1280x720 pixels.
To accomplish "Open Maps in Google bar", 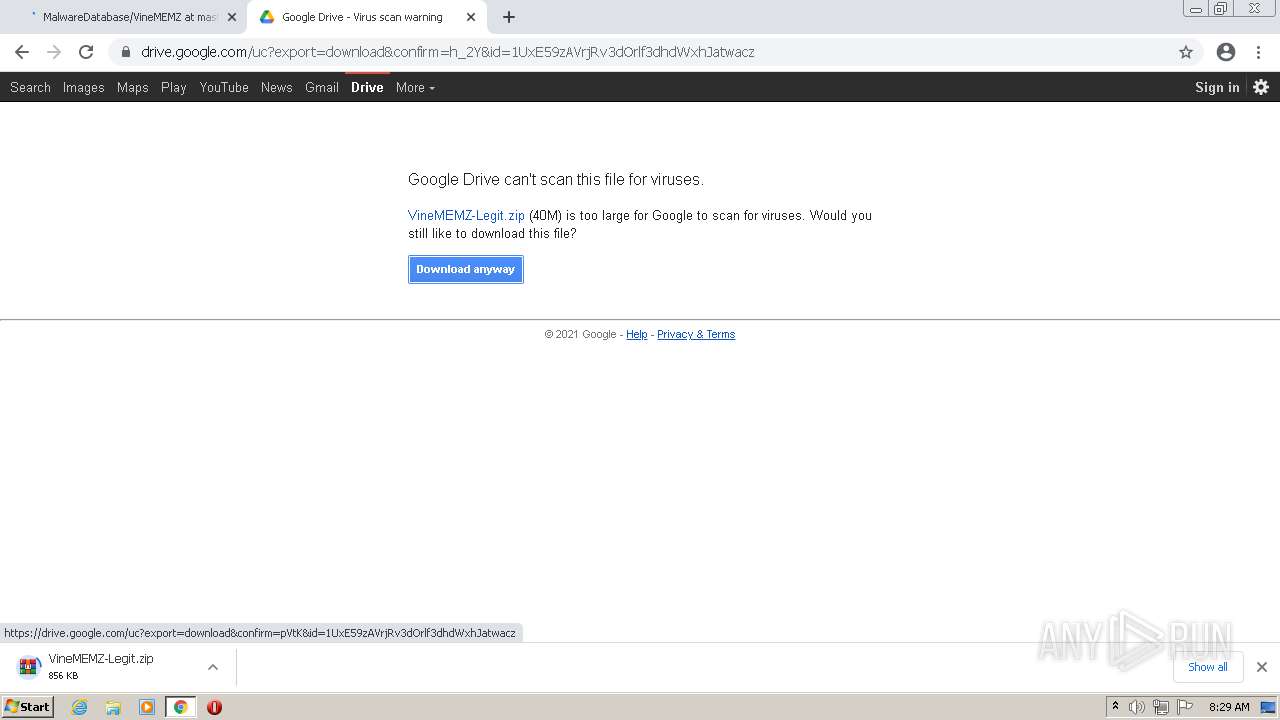I will pyautogui.click(x=132, y=87).
